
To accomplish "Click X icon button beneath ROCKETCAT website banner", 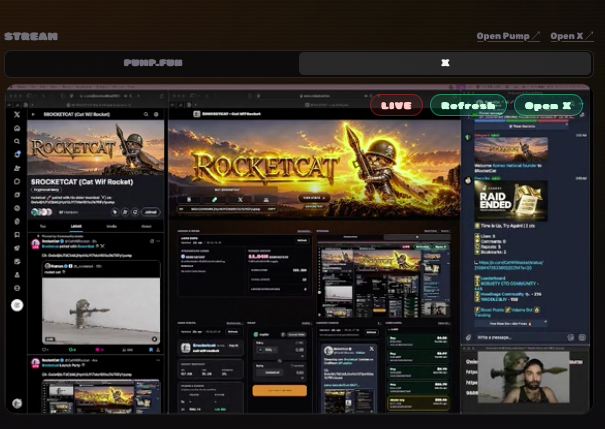I will [x=240, y=199].
